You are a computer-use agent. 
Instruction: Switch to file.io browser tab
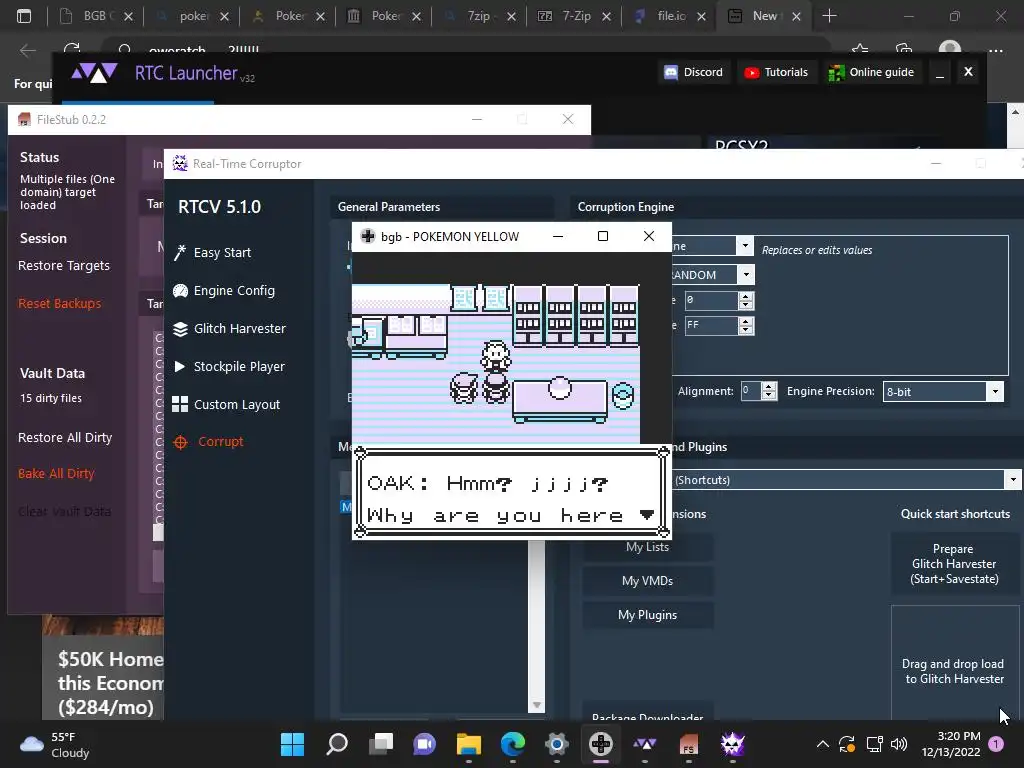tap(670, 16)
